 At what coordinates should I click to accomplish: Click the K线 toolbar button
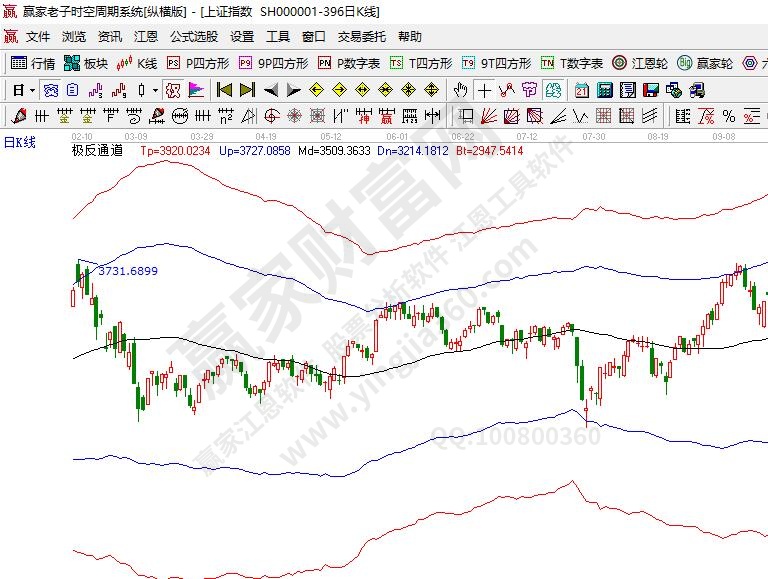136,63
